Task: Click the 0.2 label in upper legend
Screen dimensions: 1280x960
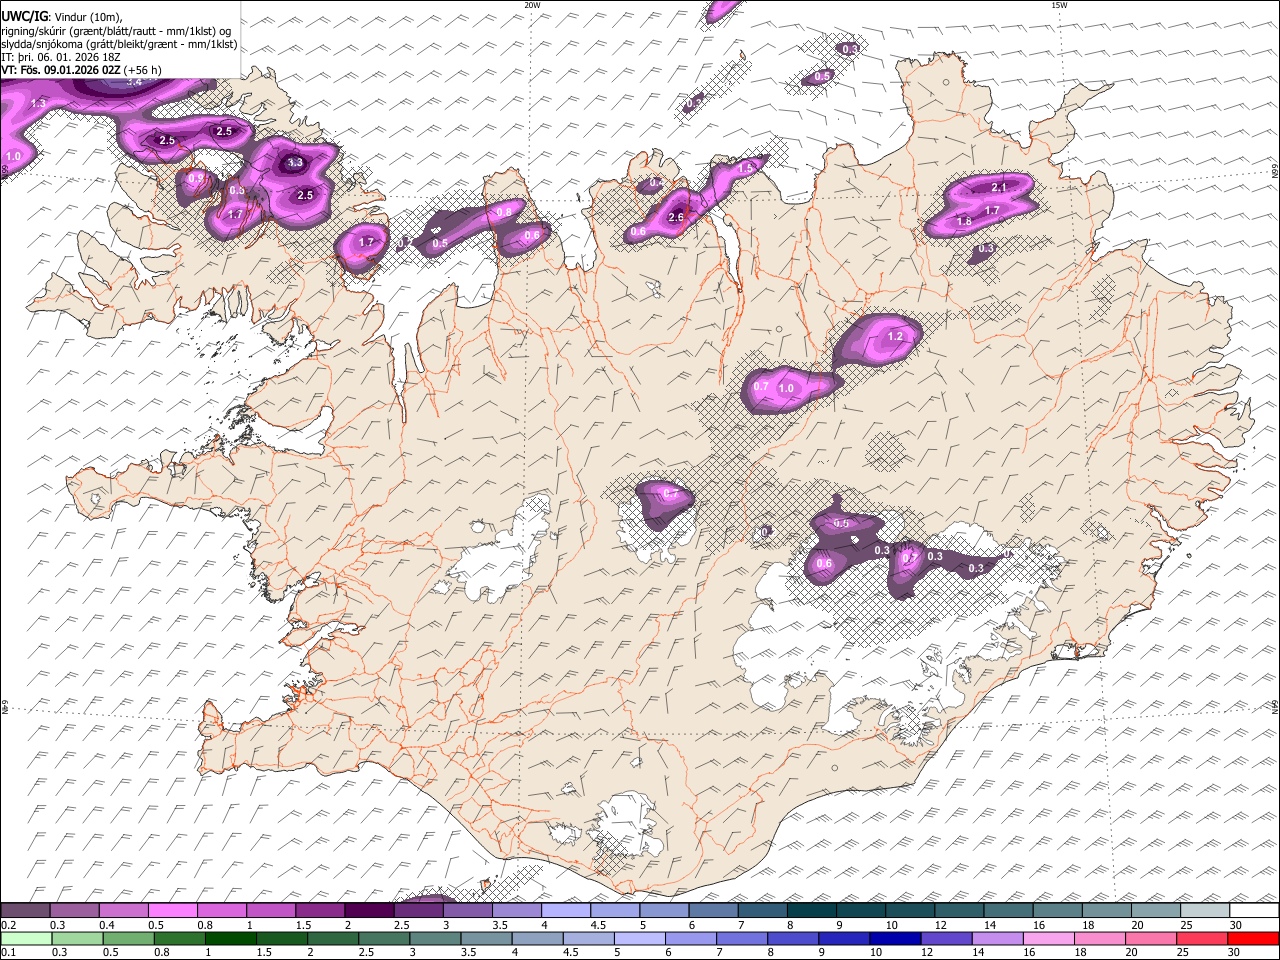Action: [x=8, y=925]
